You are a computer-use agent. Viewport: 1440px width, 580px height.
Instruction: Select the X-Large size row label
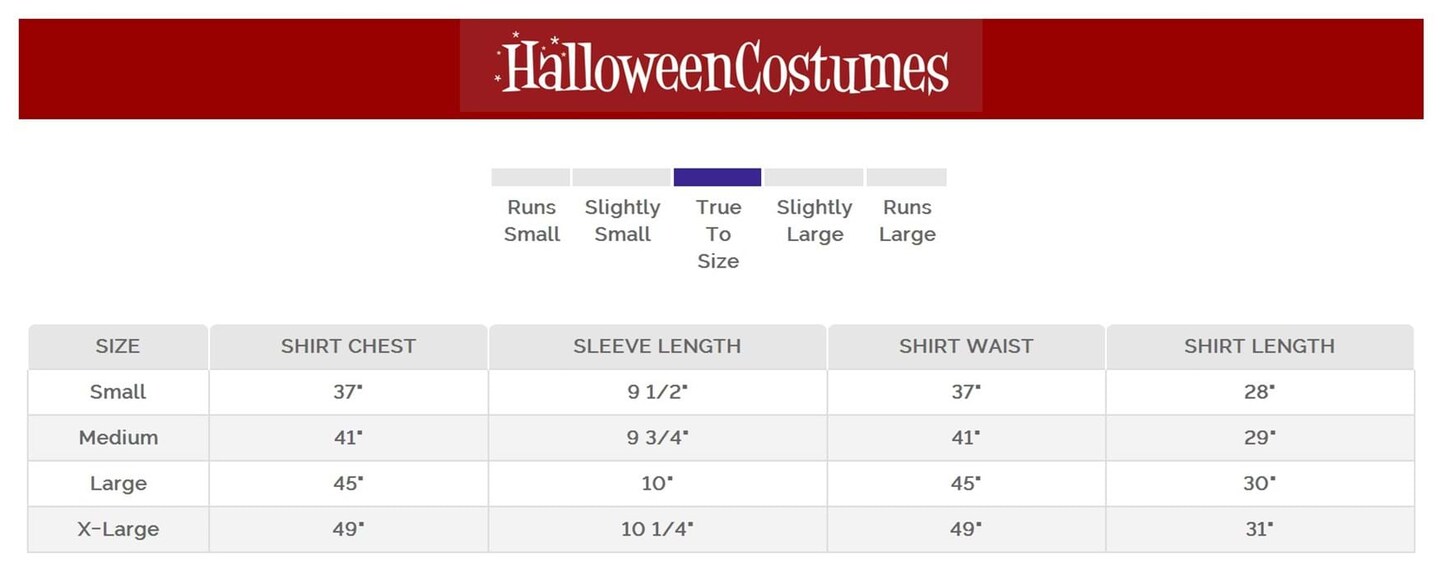(x=118, y=529)
